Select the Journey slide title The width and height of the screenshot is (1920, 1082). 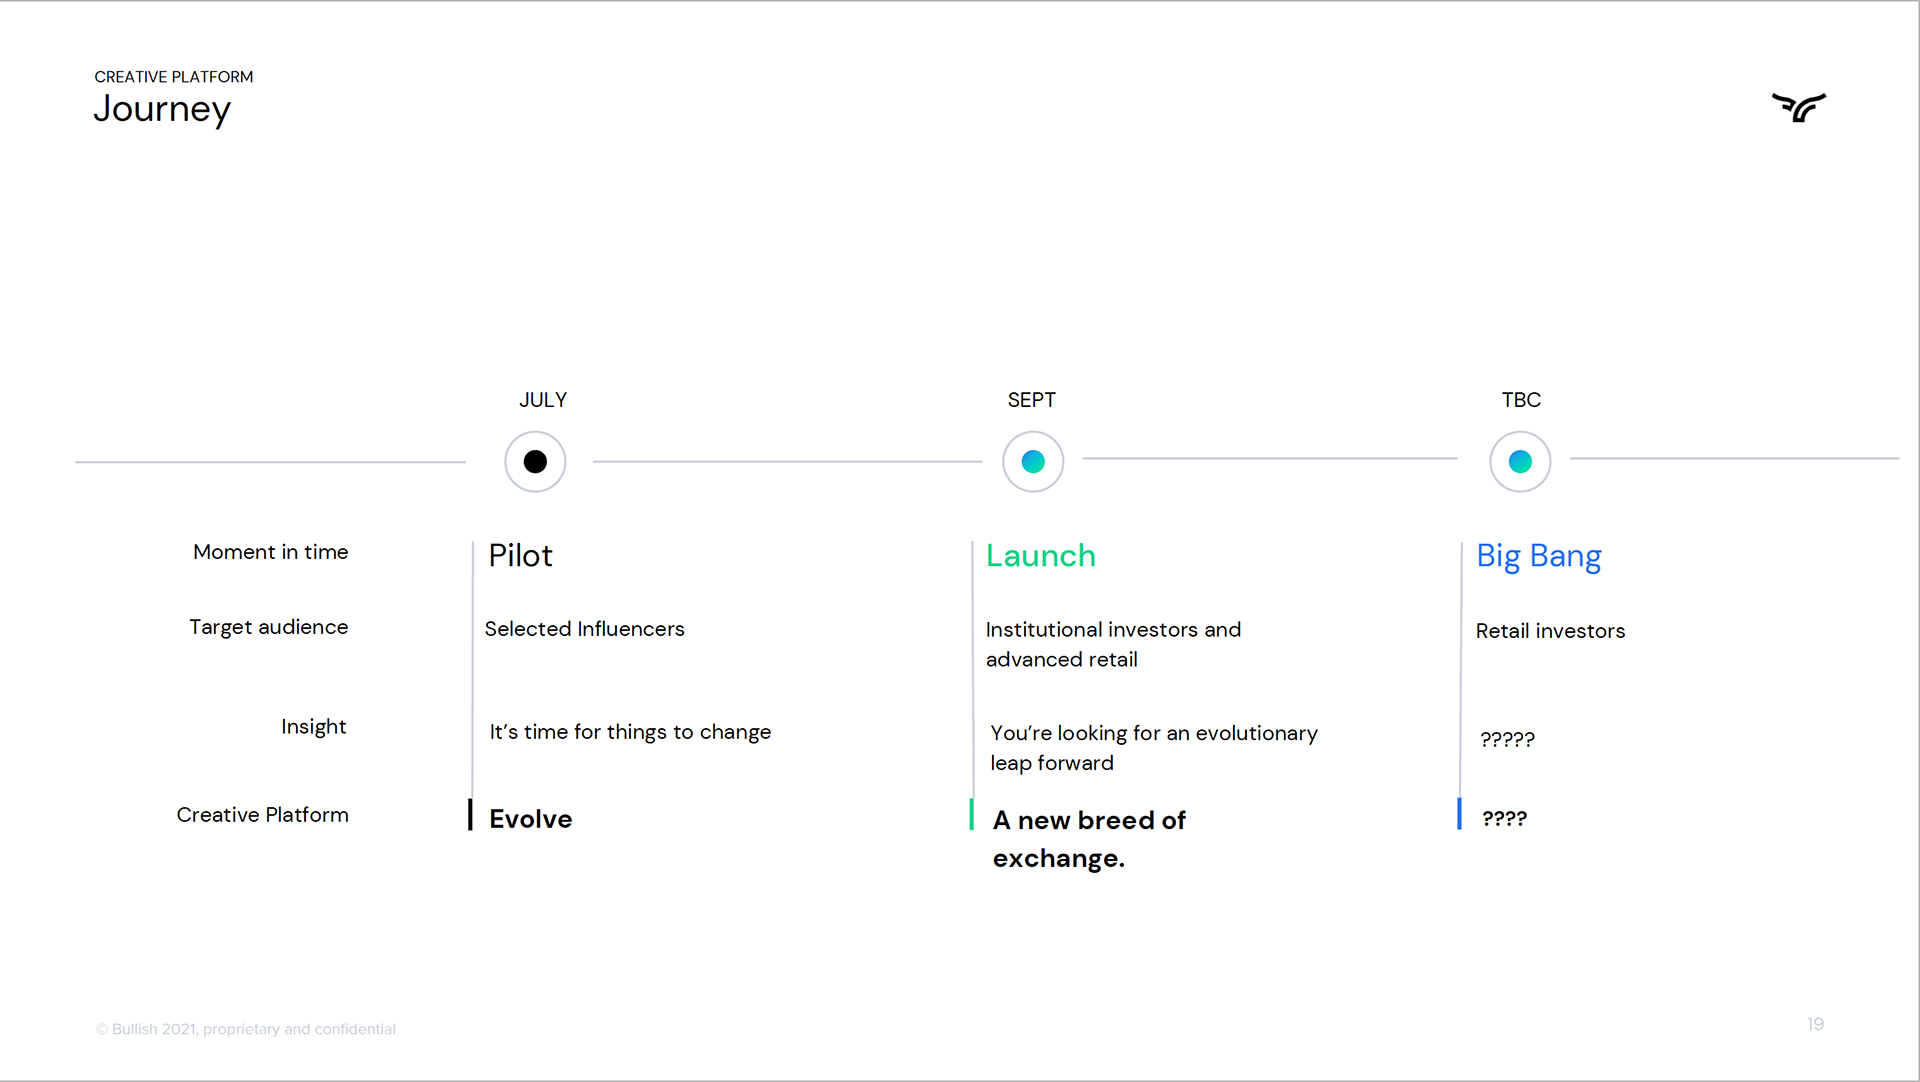point(162,109)
